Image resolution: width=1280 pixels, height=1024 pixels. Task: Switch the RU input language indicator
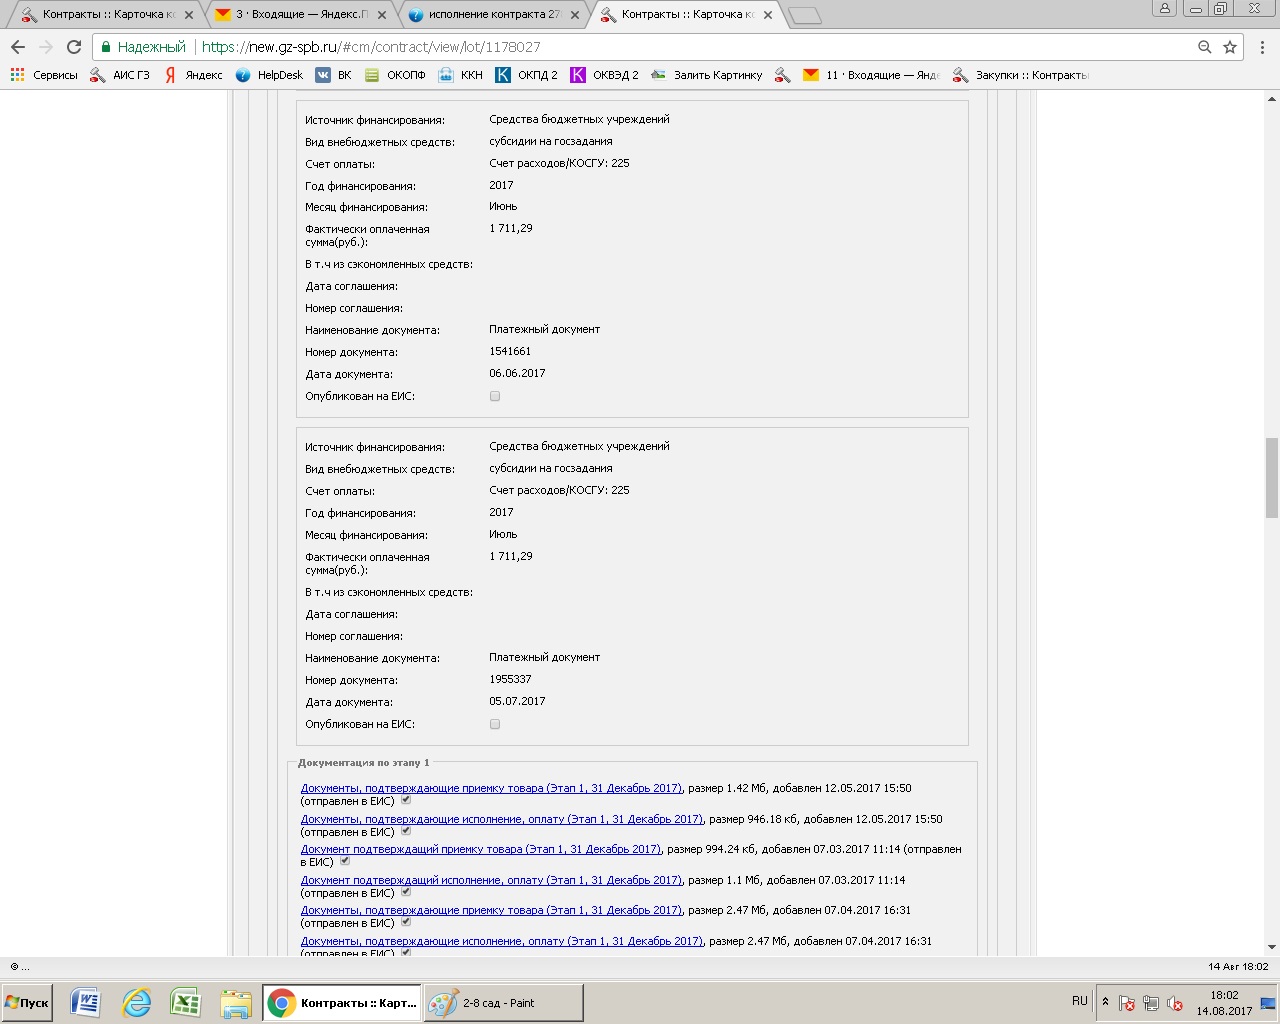point(1080,1001)
